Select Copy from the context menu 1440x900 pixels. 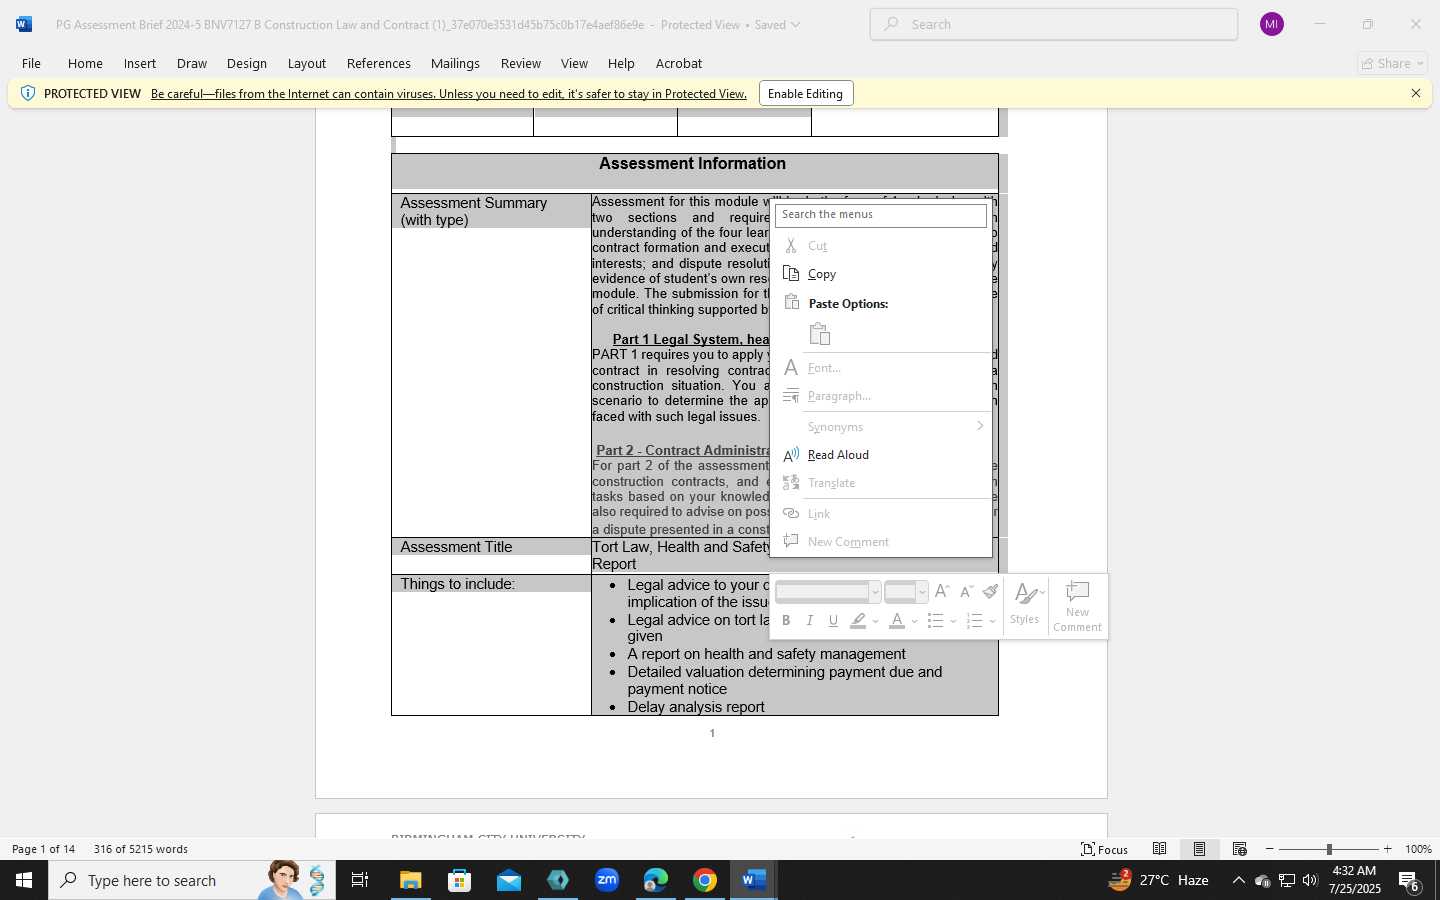[881, 274]
